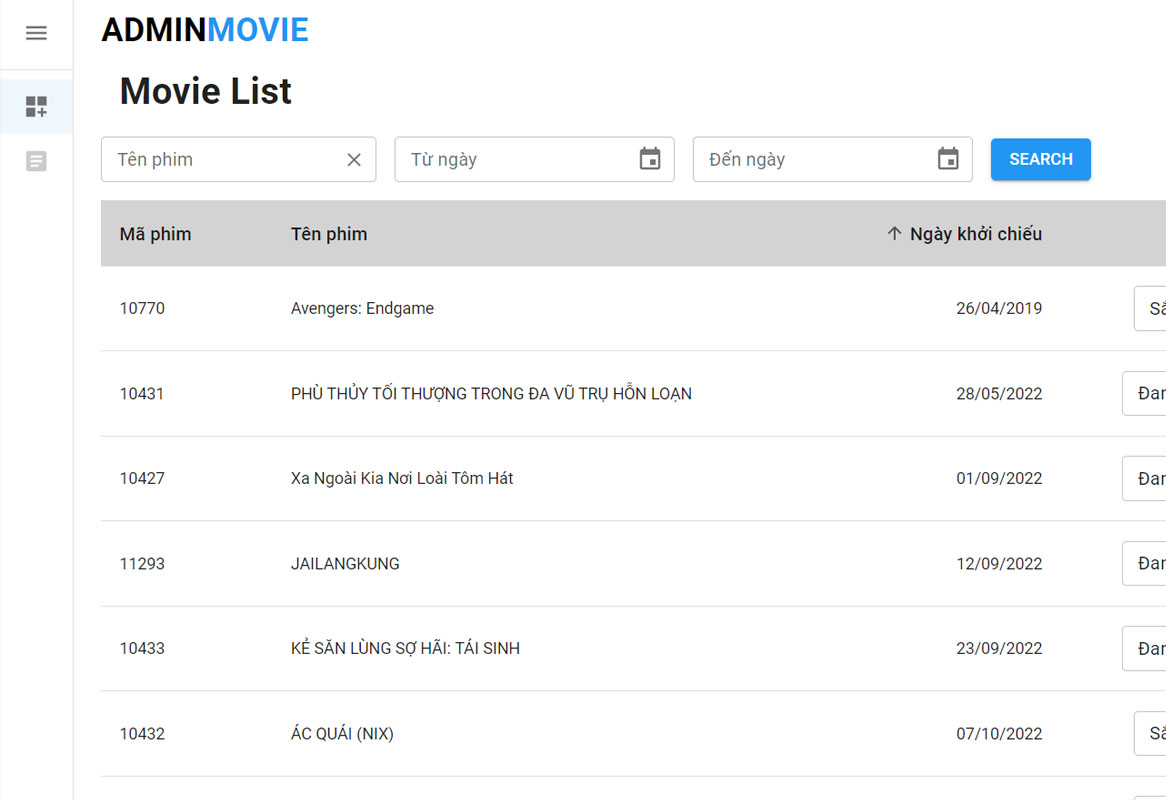
Task: Open the hamburger navigation menu
Action: pyautogui.click(x=36, y=32)
